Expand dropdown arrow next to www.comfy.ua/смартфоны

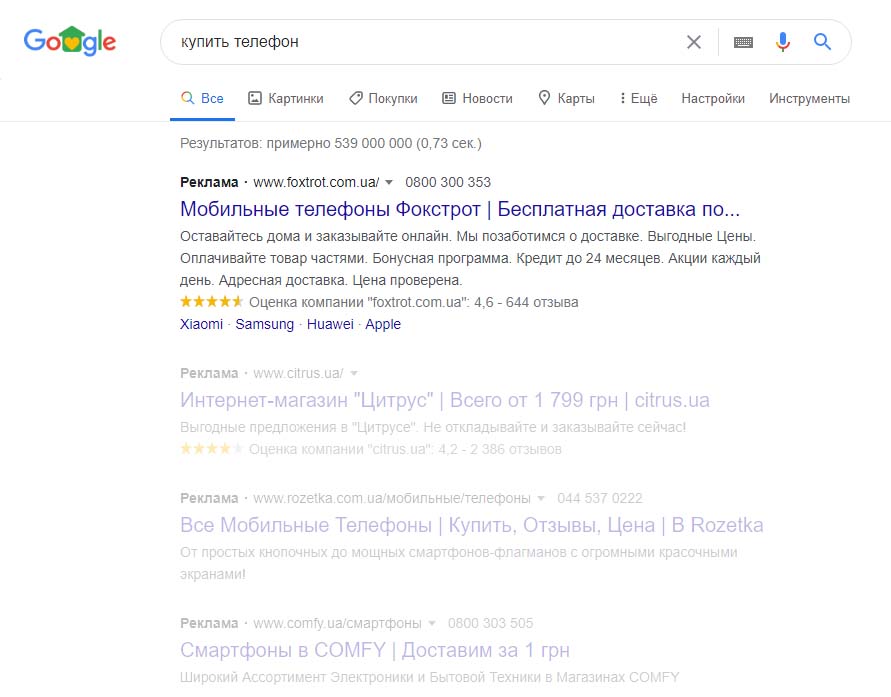tap(432, 623)
